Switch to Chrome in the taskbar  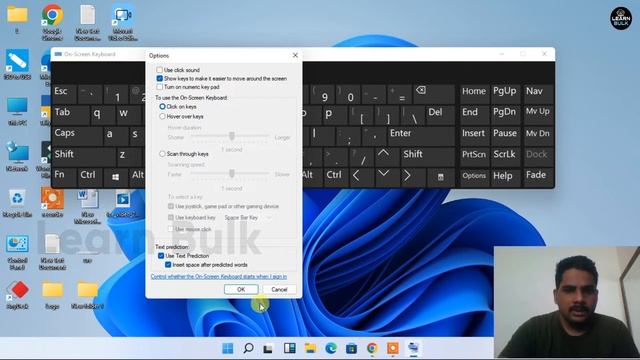[372, 348]
